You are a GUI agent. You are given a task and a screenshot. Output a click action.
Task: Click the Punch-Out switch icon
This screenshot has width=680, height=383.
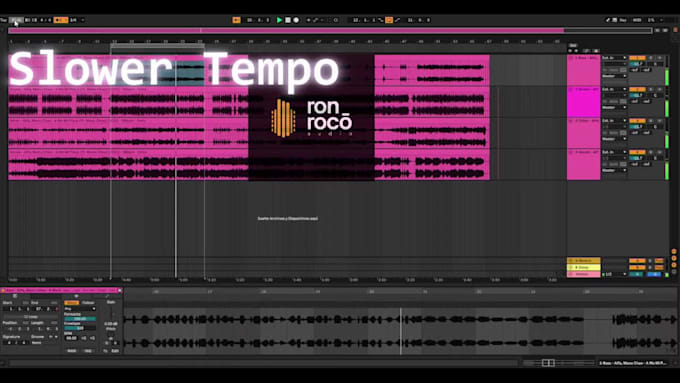tap(397, 20)
